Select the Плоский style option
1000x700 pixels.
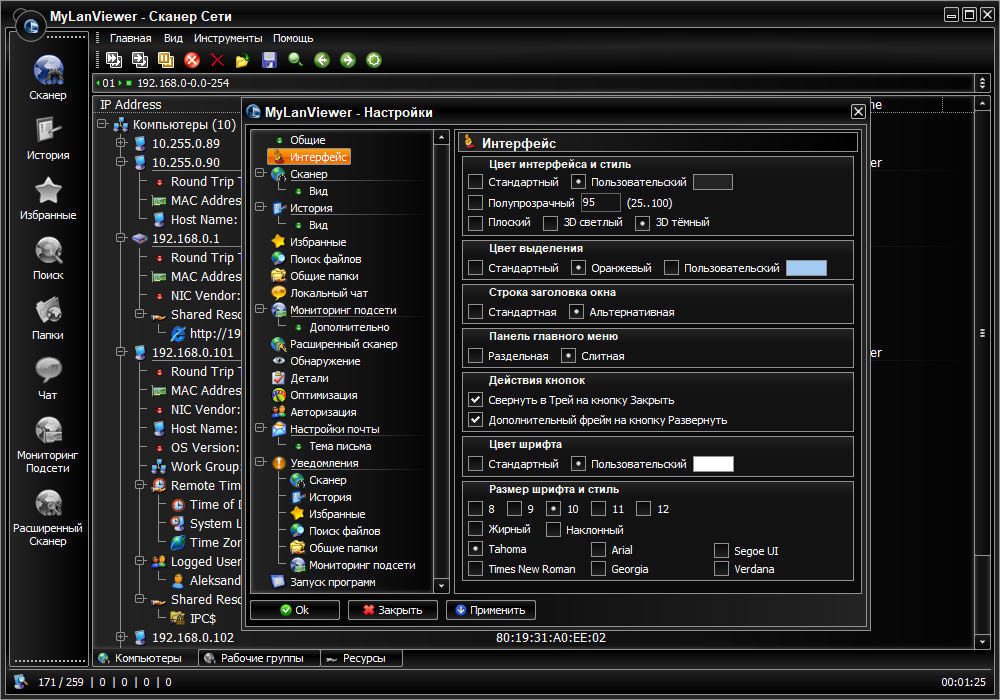(x=475, y=222)
